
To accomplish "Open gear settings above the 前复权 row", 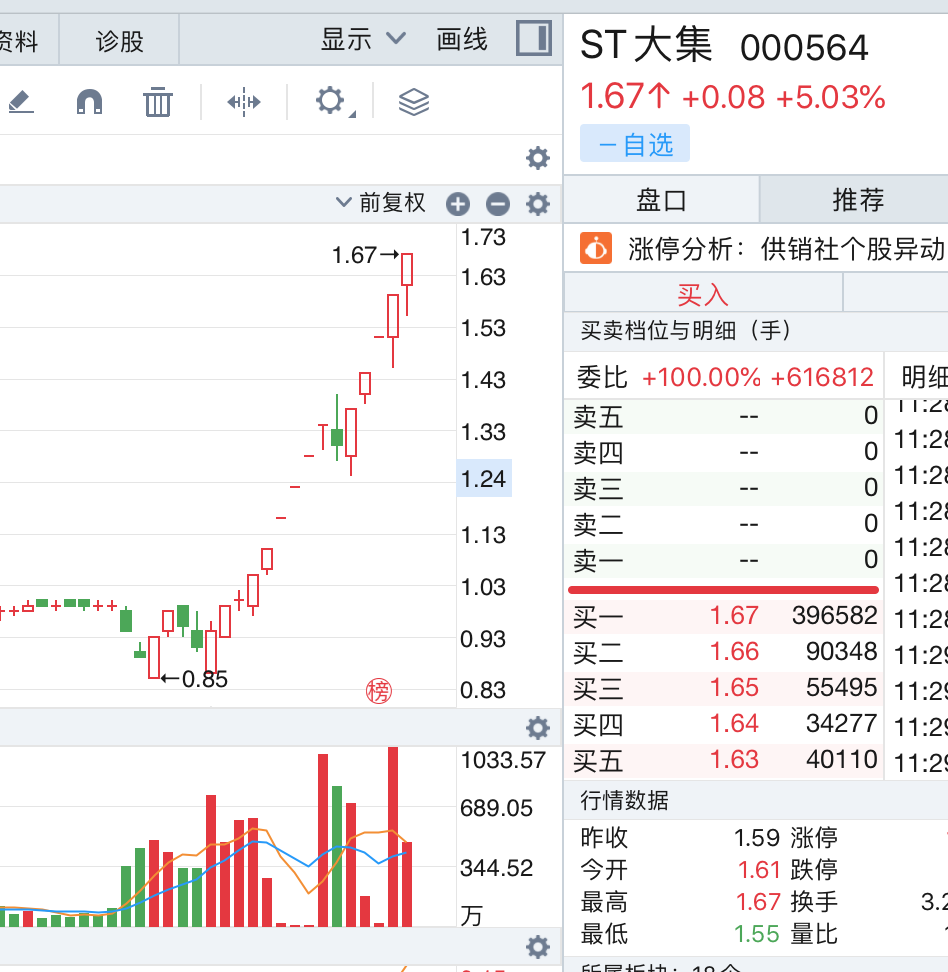I will click(x=538, y=158).
